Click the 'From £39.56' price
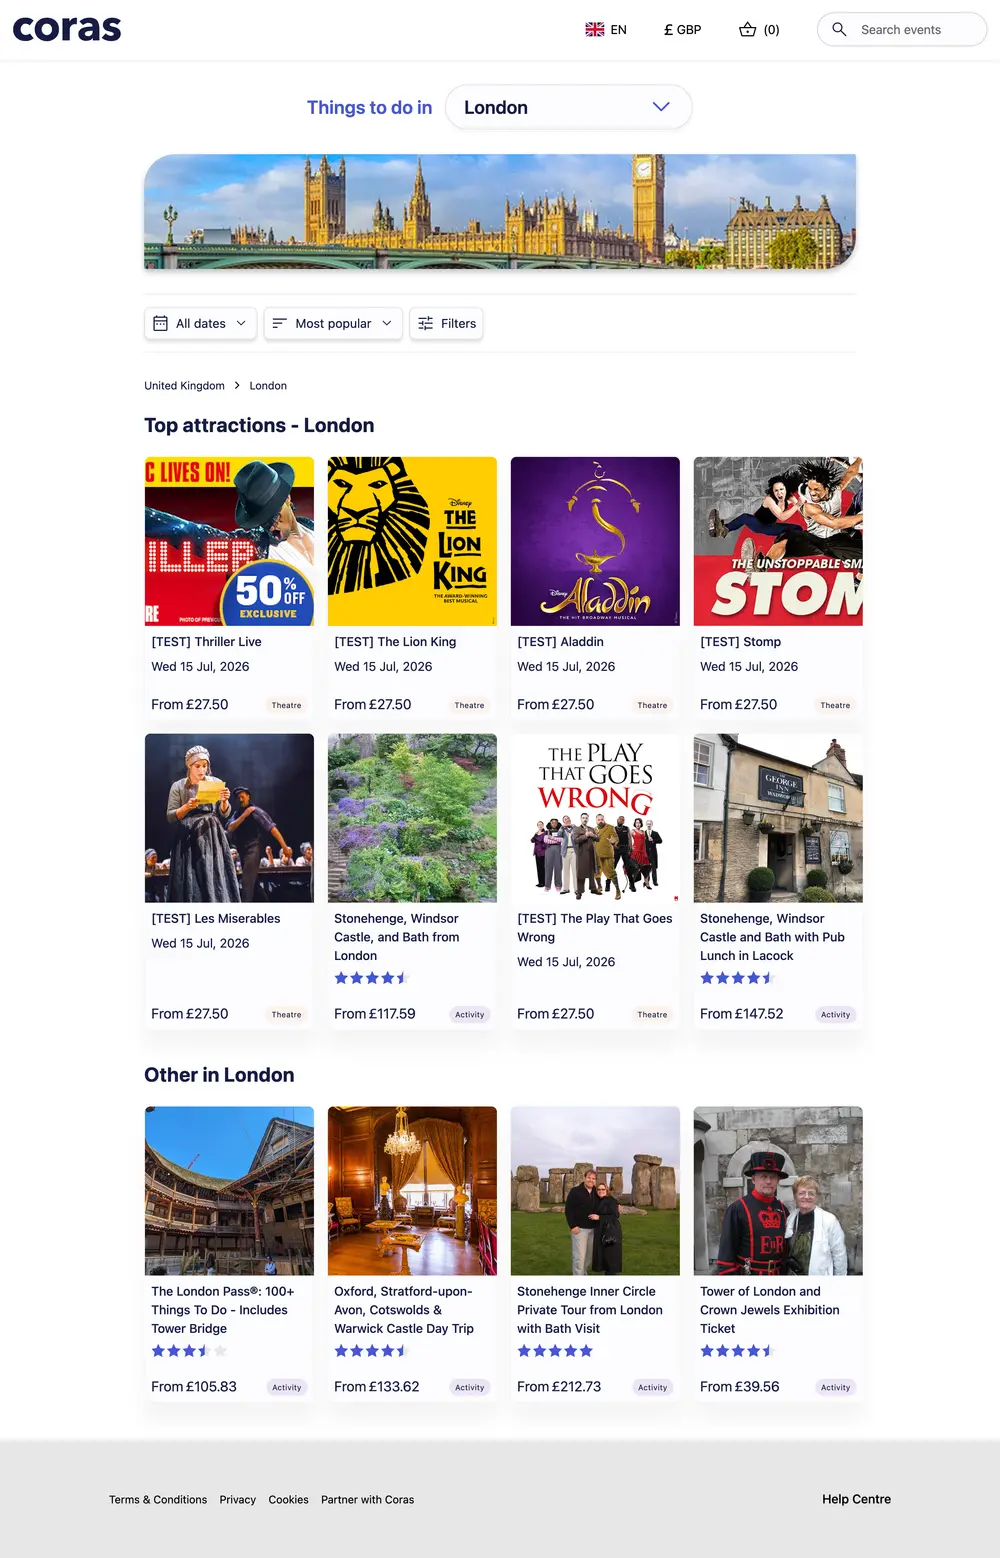The image size is (1000, 1558). 740,1387
